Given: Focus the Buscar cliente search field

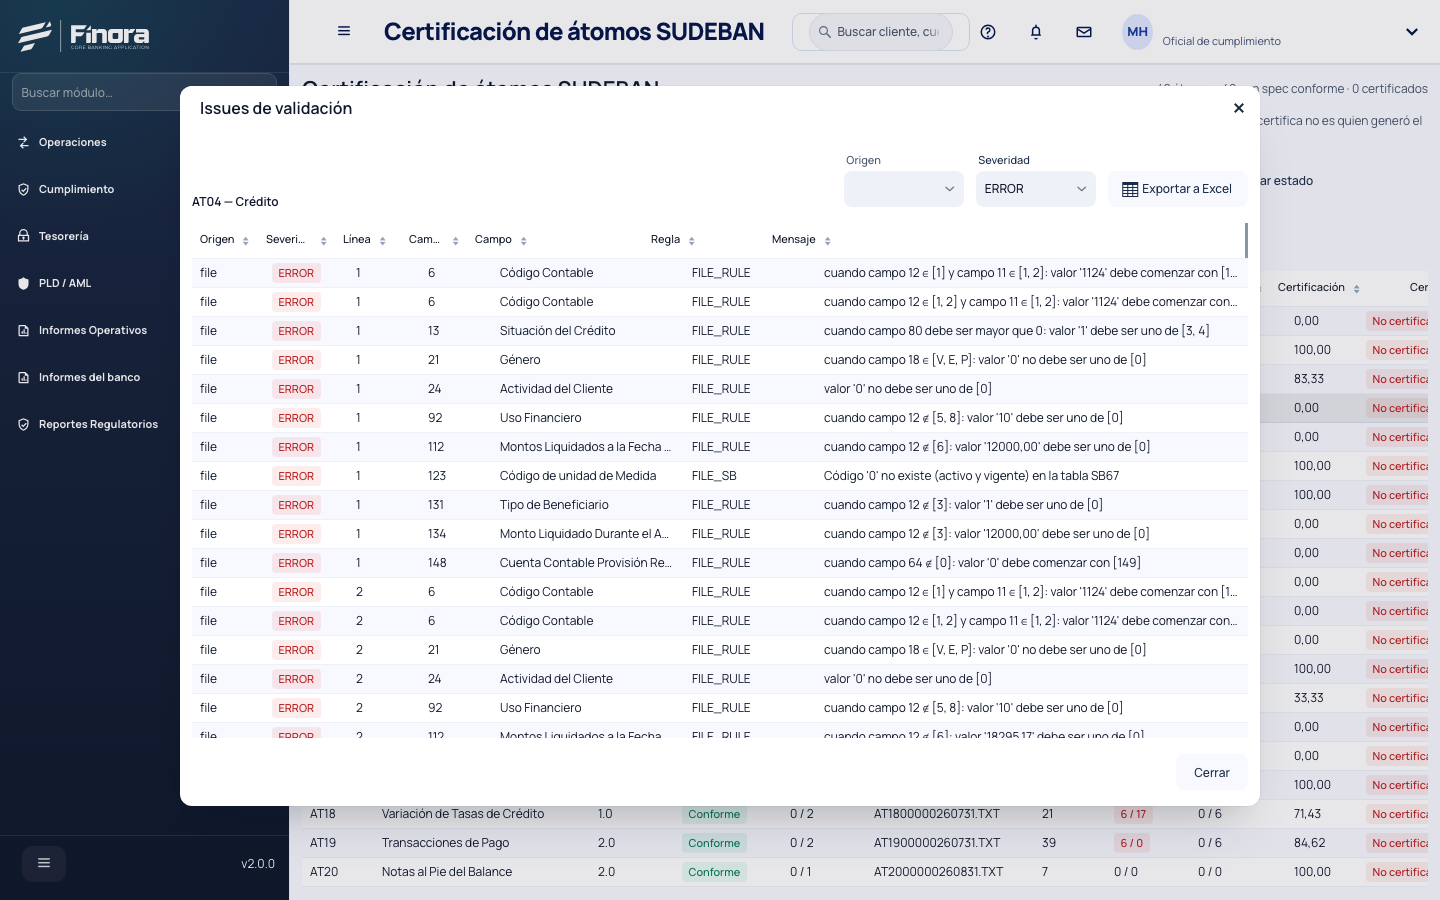Looking at the screenshot, I should tap(881, 32).
